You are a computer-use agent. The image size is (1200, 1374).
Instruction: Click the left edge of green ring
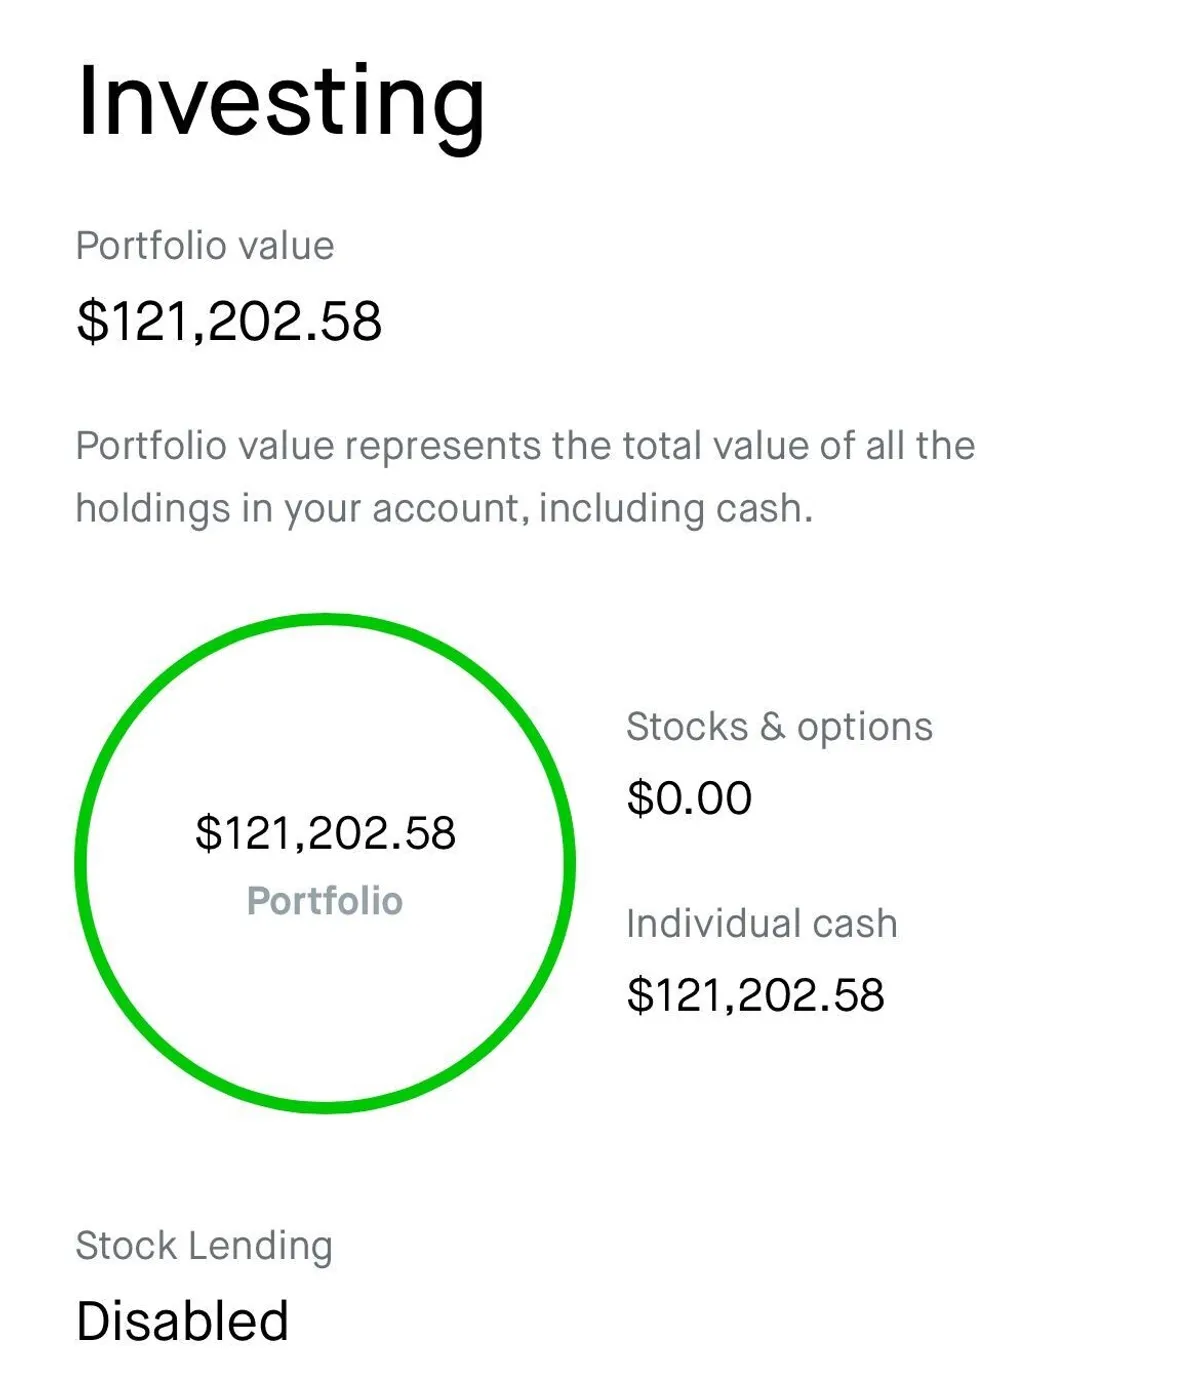point(81,862)
